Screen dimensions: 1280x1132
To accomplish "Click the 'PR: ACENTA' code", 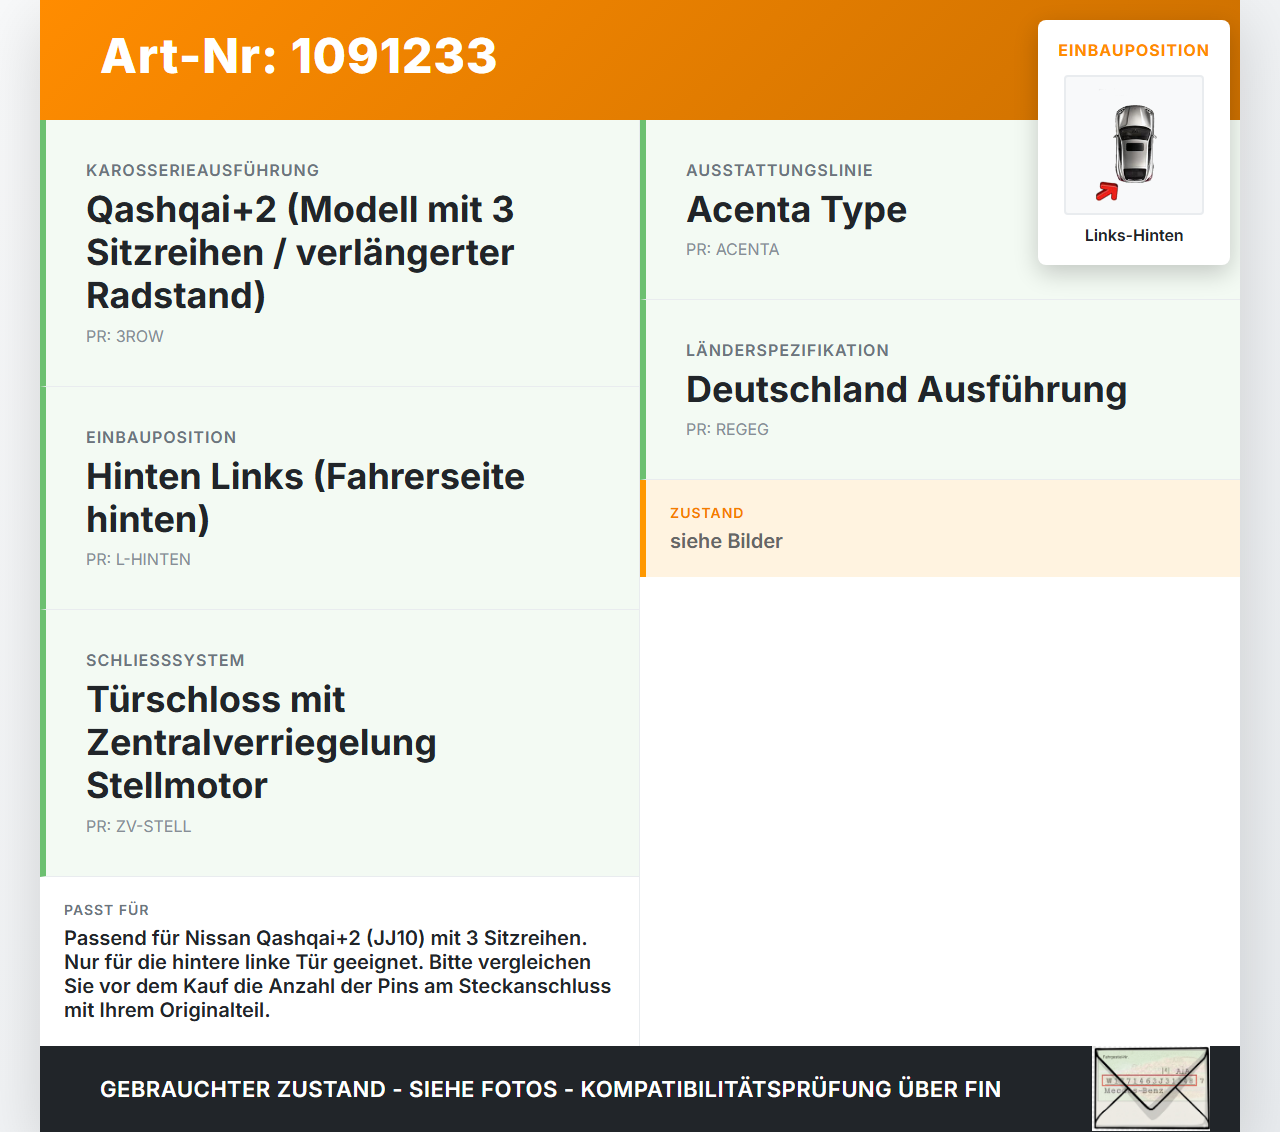I will (x=732, y=249).
